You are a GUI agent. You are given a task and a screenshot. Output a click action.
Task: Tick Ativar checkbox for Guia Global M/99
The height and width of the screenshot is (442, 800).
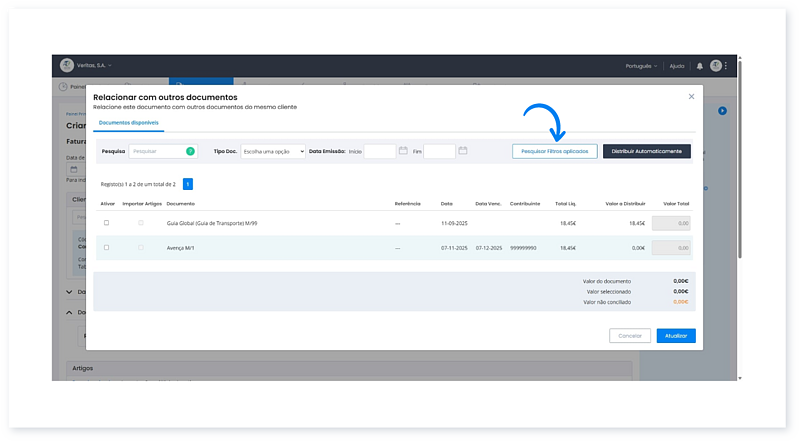[107, 222]
